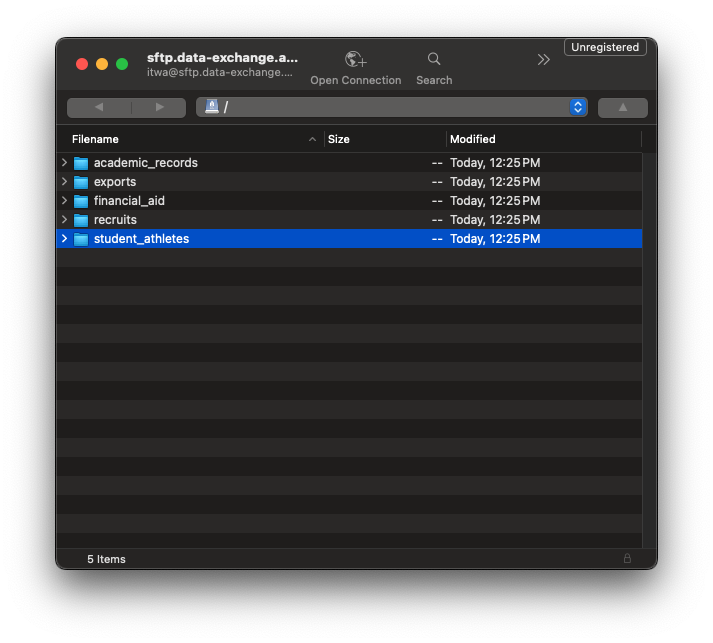Click the recruits folder icon

point(81,220)
